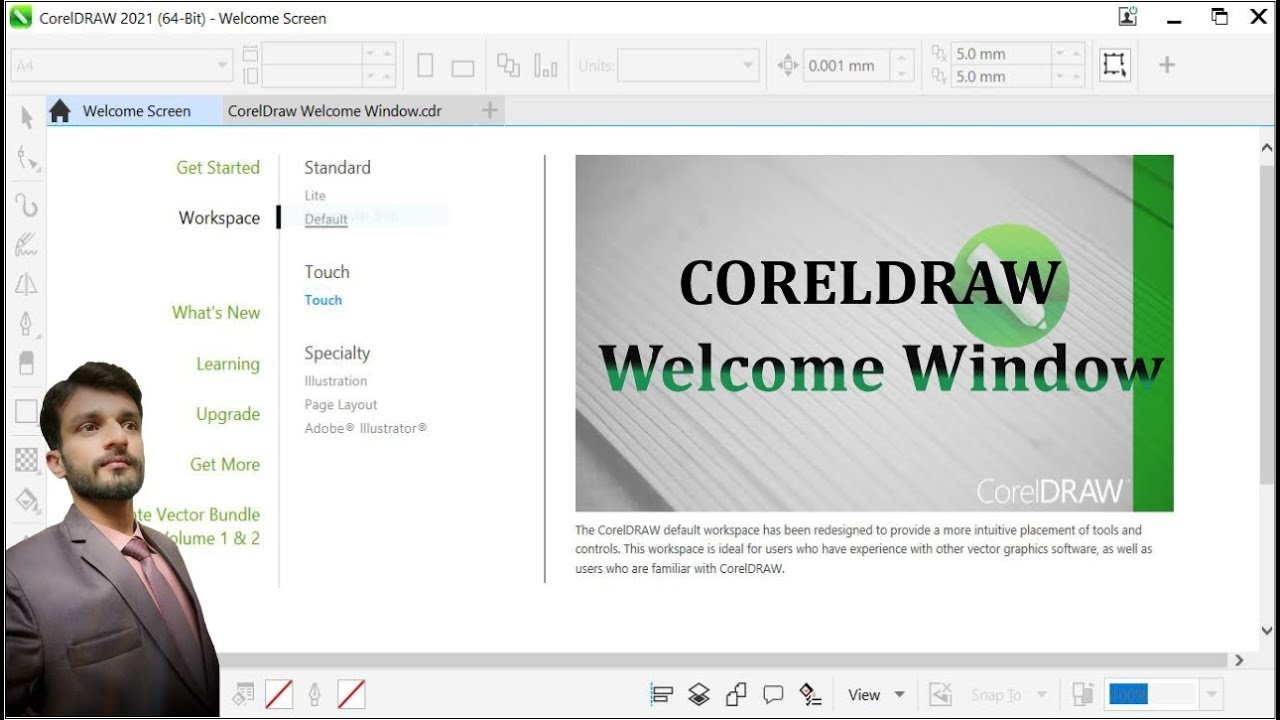Click the Landscape orientation icon
The image size is (1280, 720).
point(463,68)
